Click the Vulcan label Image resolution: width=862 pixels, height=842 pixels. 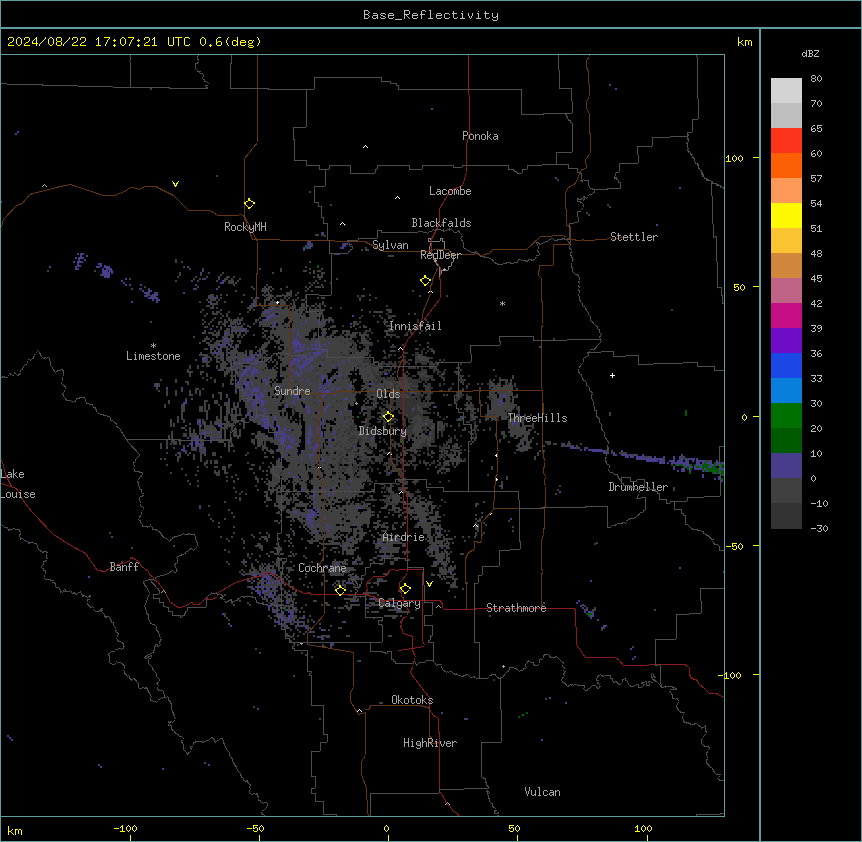coord(543,792)
